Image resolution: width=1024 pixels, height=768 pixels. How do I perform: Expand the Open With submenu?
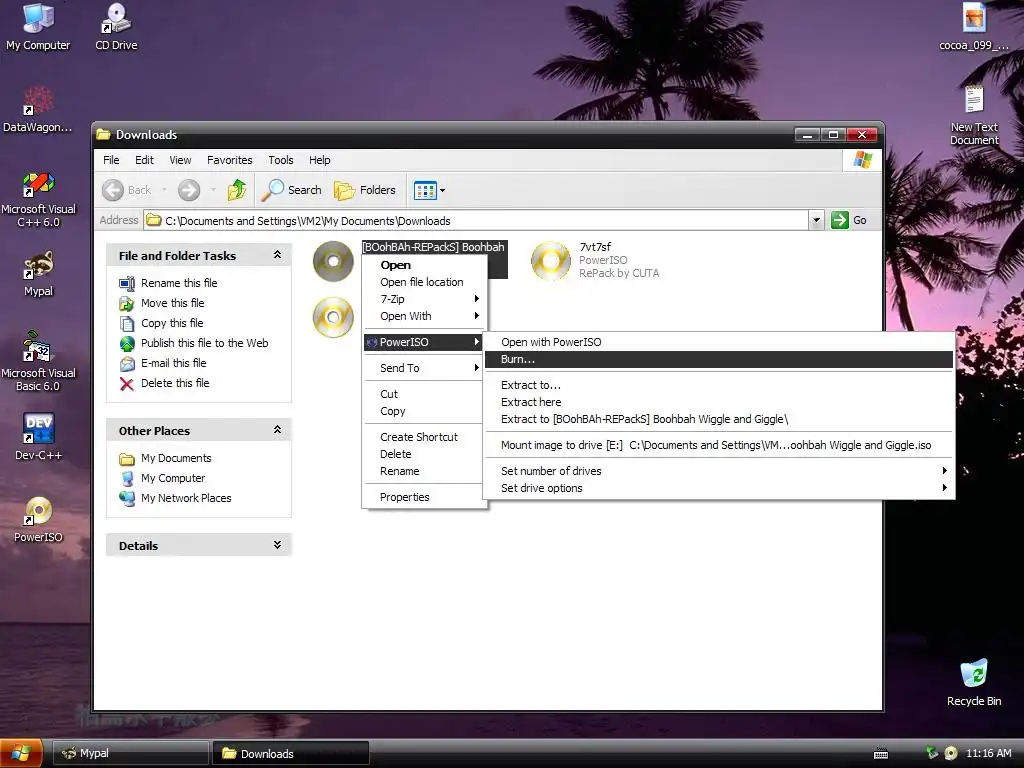tap(424, 316)
